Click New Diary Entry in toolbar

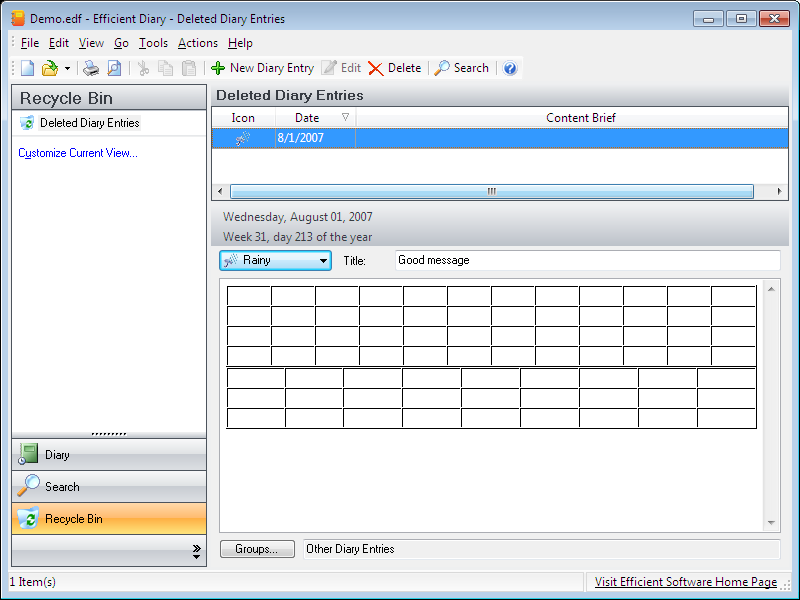(x=262, y=68)
